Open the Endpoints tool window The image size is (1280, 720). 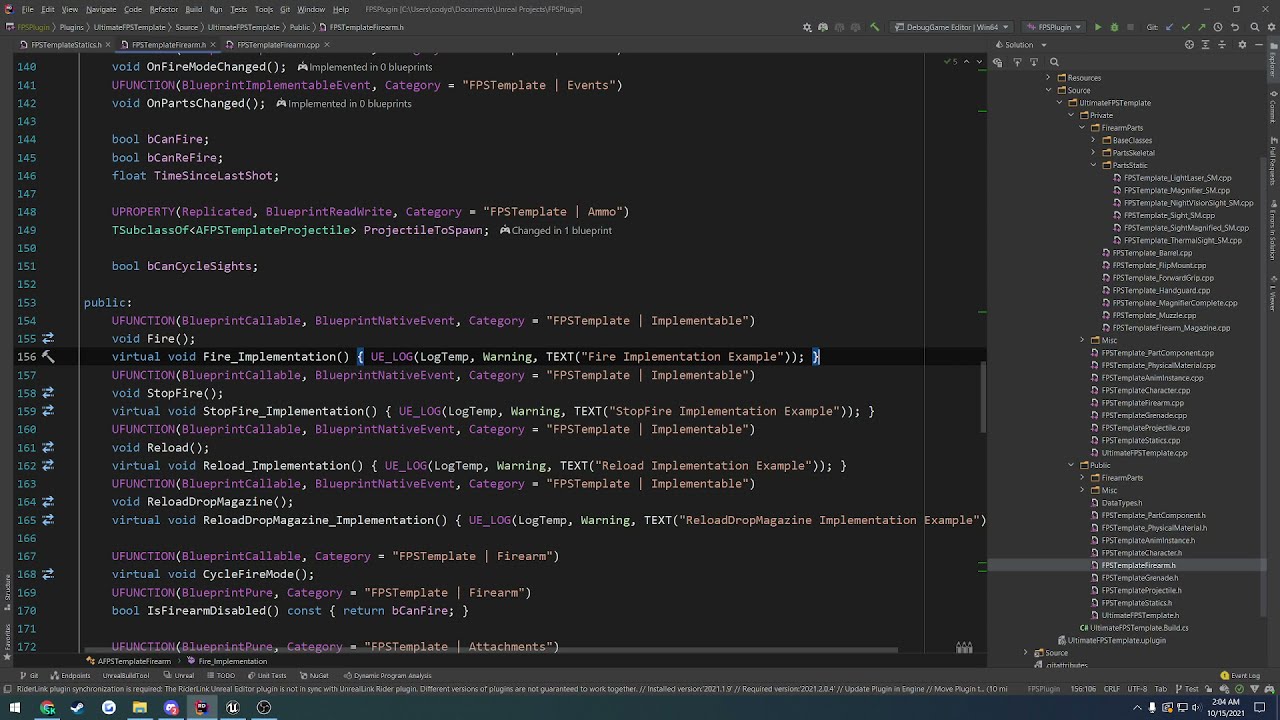pos(72,675)
